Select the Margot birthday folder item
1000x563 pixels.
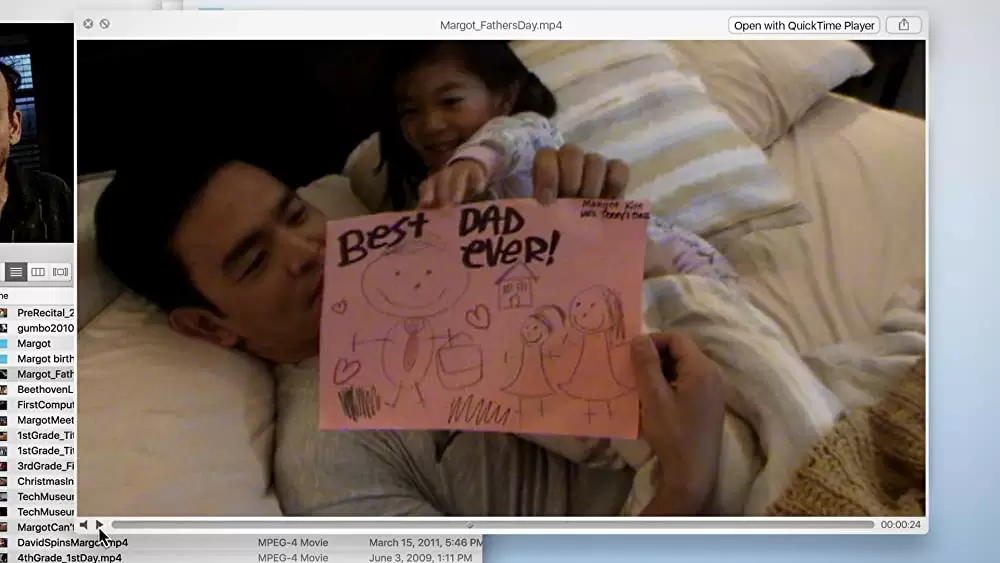[45, 359]
